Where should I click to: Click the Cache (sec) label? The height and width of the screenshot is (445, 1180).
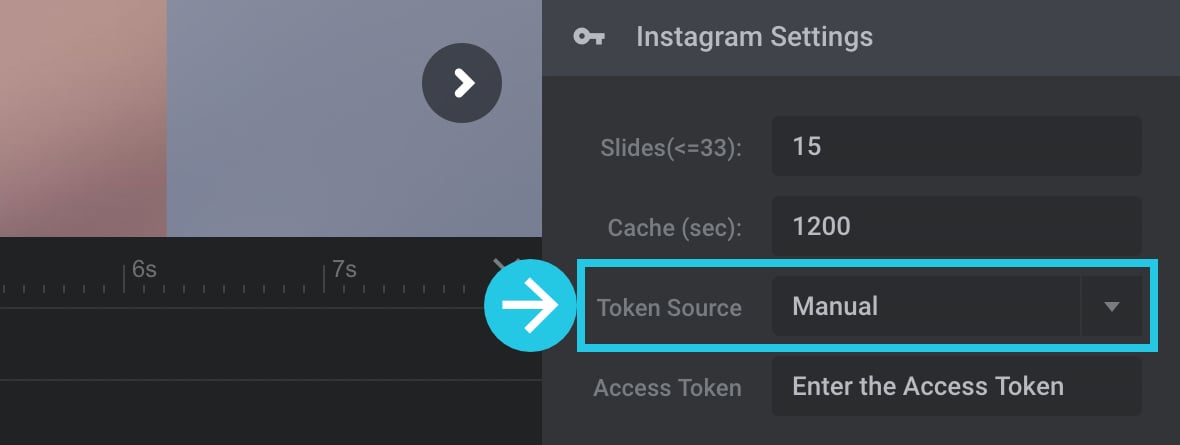point(674,228)
